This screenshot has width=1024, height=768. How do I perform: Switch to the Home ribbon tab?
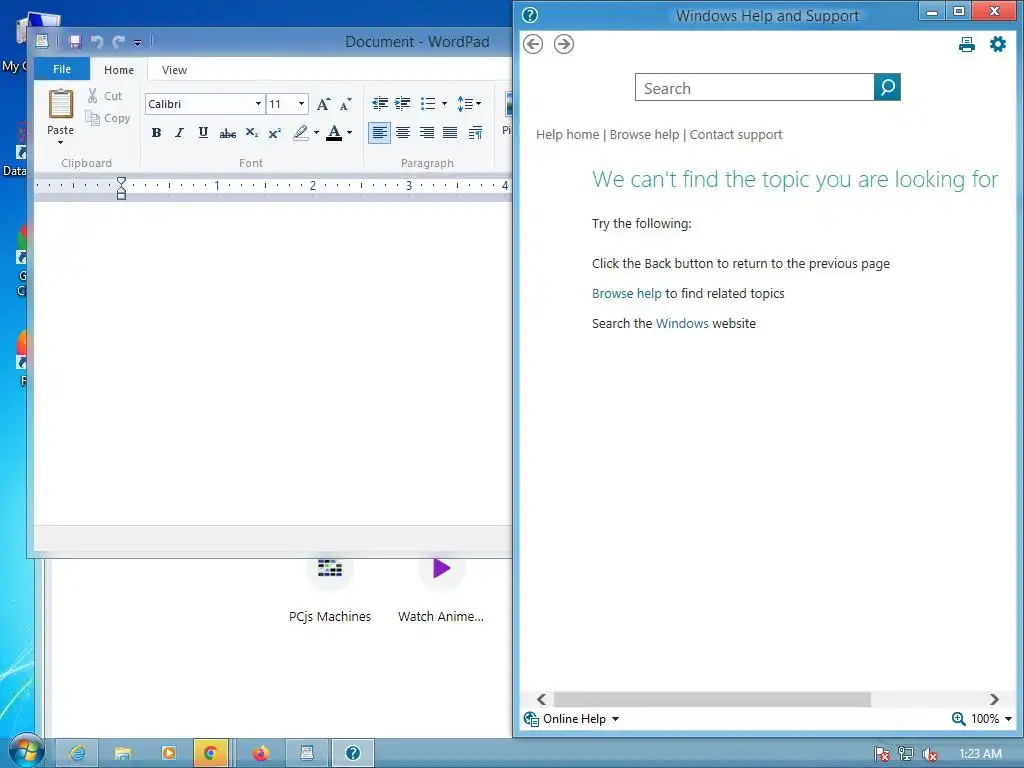(119, 70)
